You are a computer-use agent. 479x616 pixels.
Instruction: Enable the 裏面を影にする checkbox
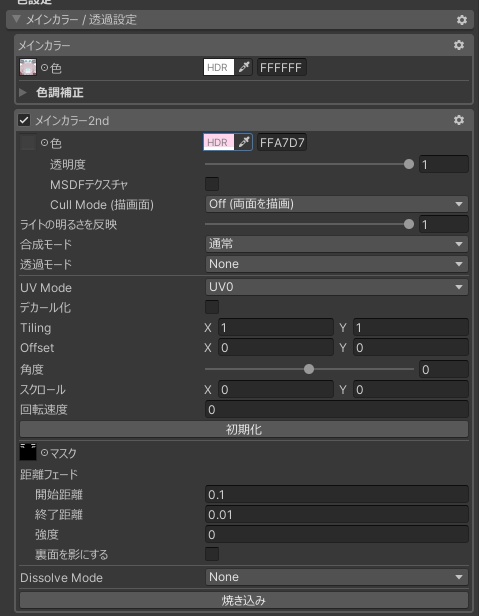212,554
